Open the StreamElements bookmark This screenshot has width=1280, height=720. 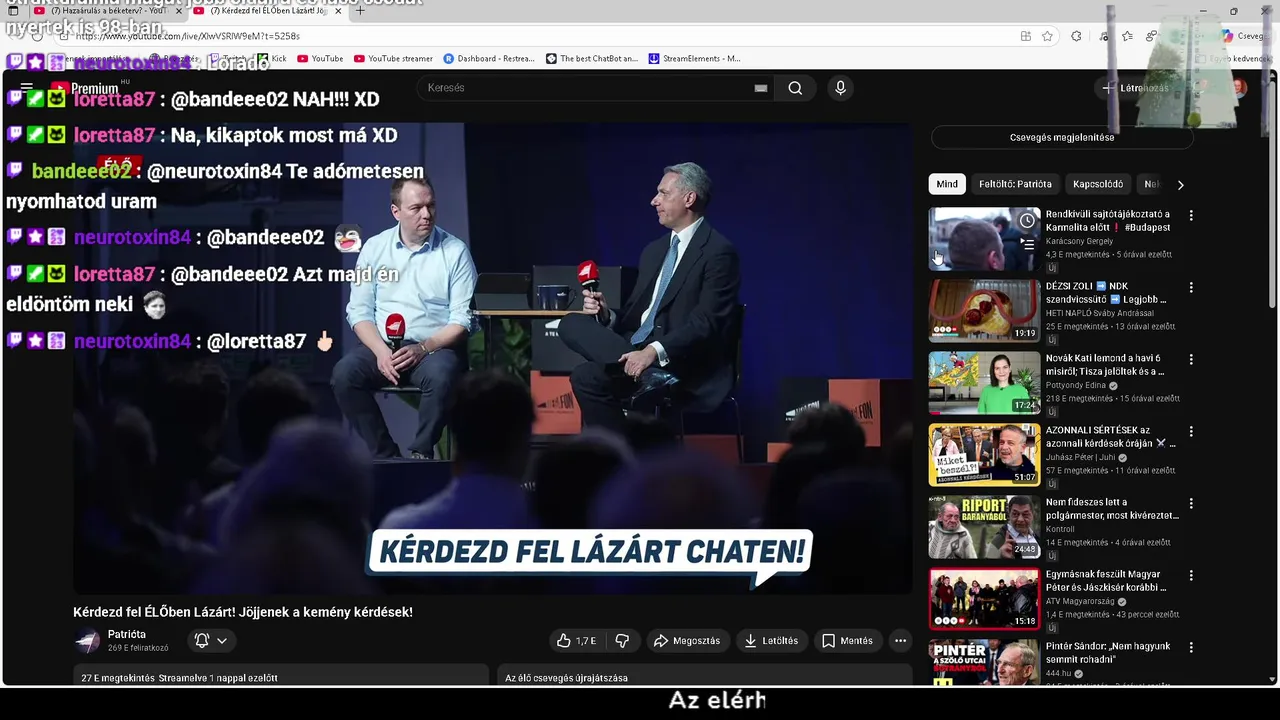(x=695, y=59)
